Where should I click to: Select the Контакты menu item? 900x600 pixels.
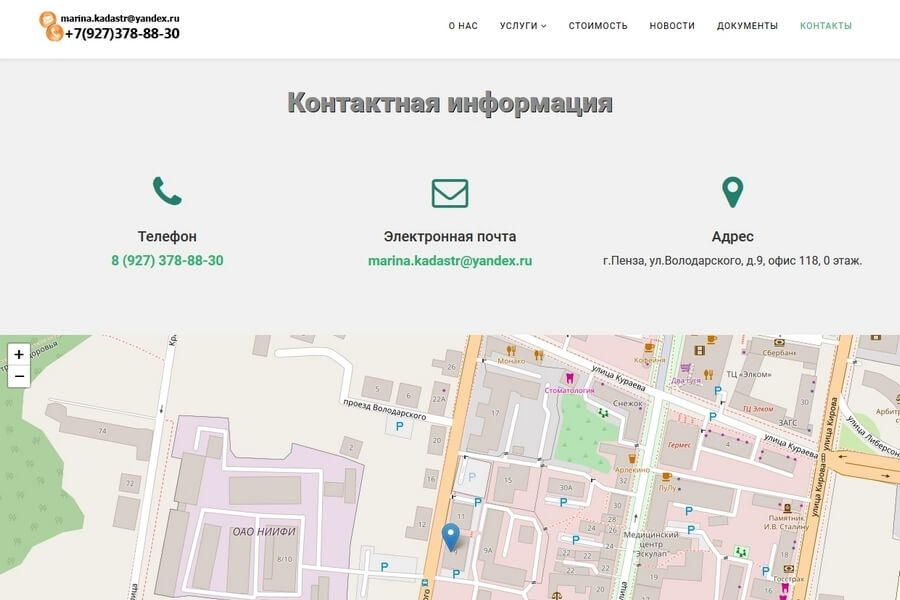[826, 26]
